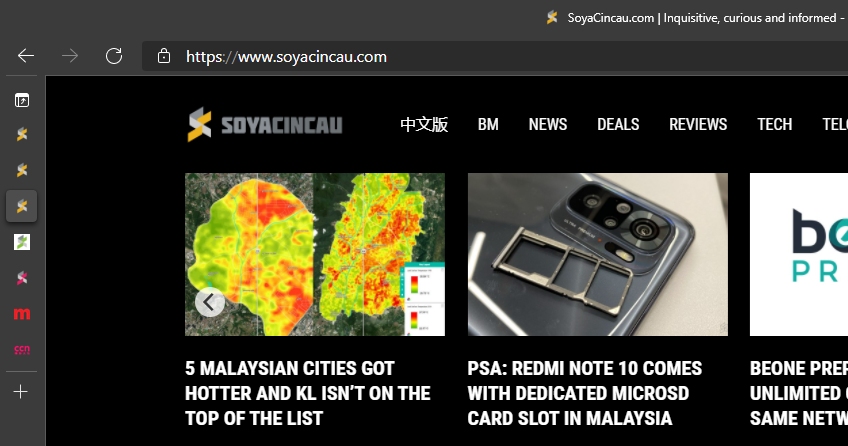848x446 pixels.
Task: Open the white-background SoyaCincau tab
Action: tap(22, 242)
